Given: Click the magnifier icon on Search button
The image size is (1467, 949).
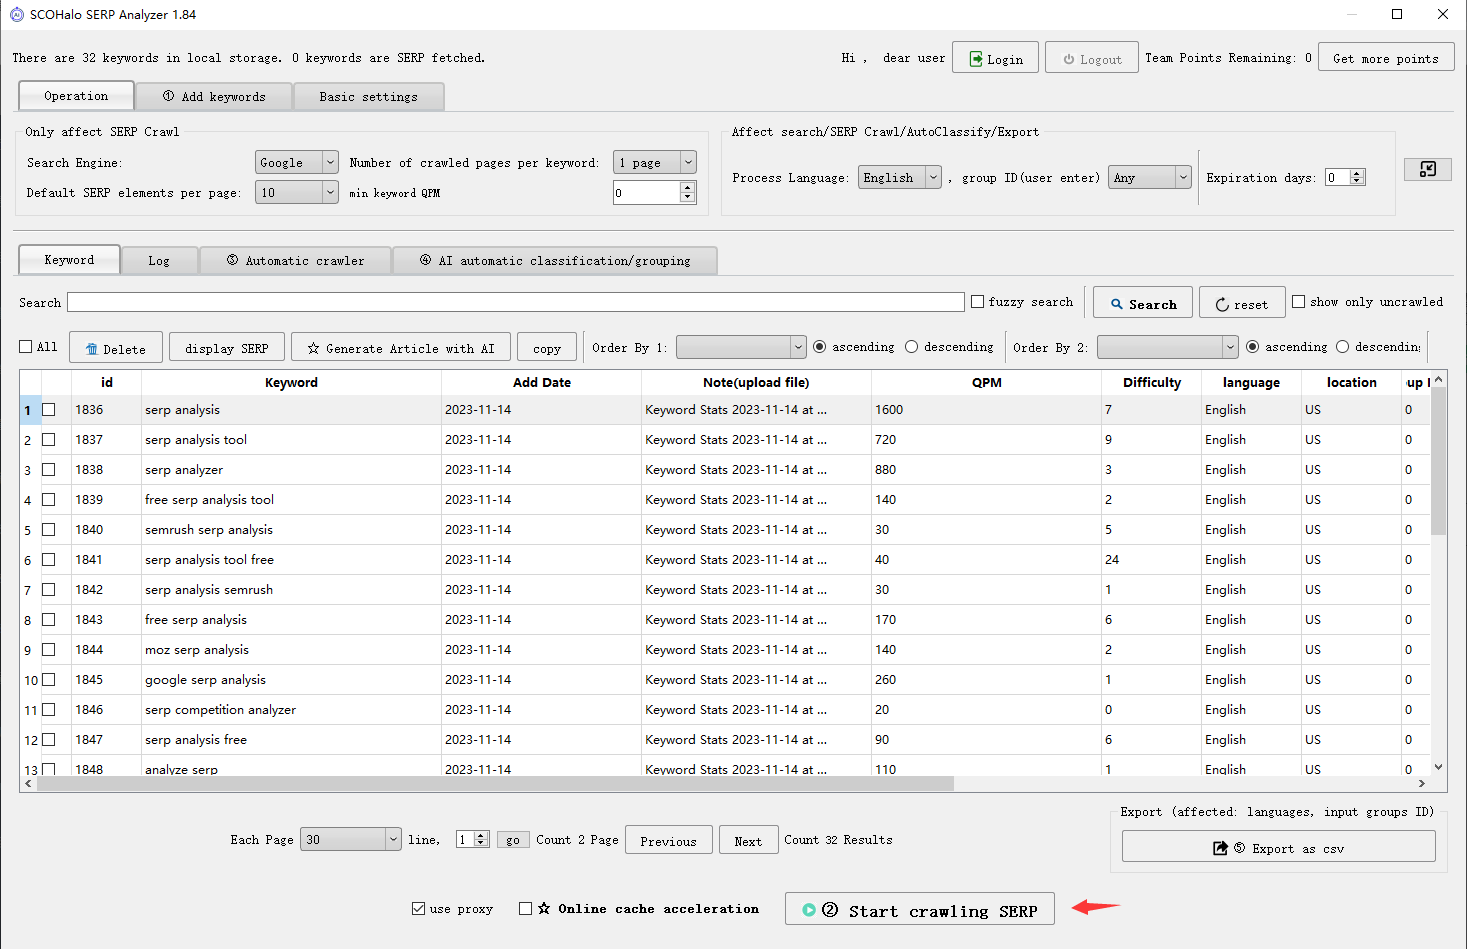Looking at the screenshot, I should (1116, 304).
